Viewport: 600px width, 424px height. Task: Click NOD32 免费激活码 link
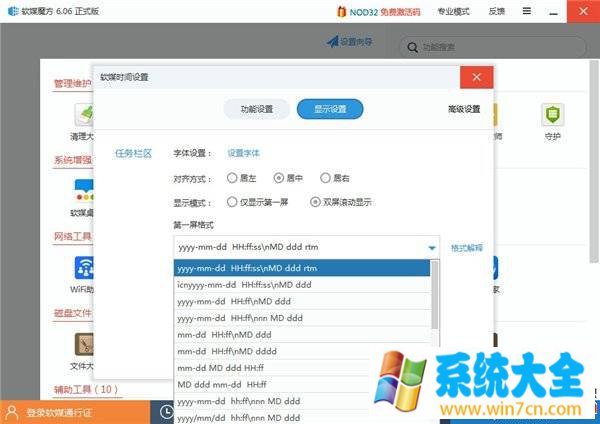pyautogui.click(x=385, y=12)
